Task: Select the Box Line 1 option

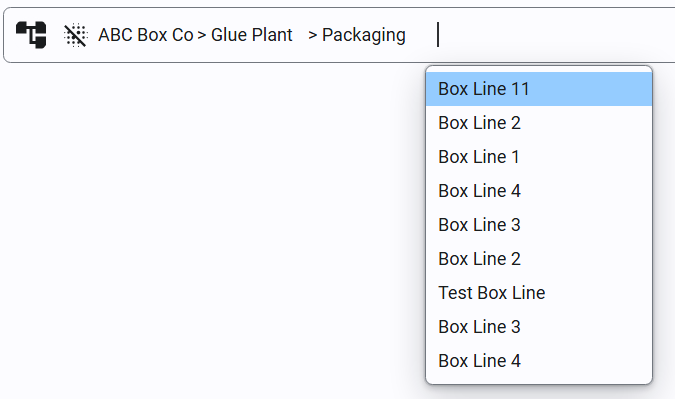Action: (x=539, y=157)
